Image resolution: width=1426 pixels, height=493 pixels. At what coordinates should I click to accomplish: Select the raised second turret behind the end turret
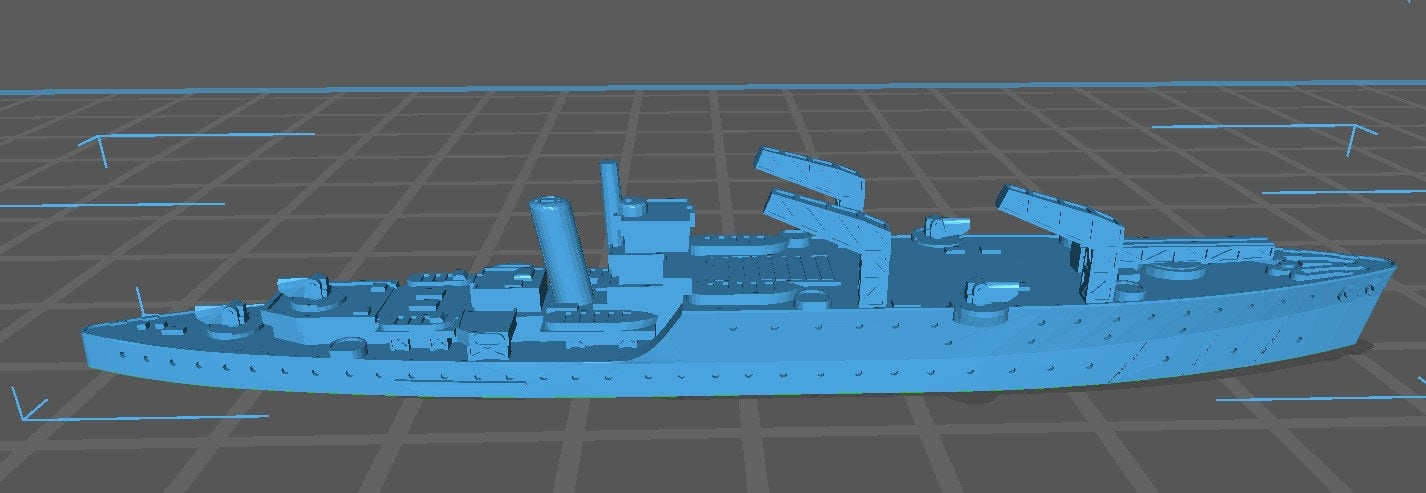305,288
